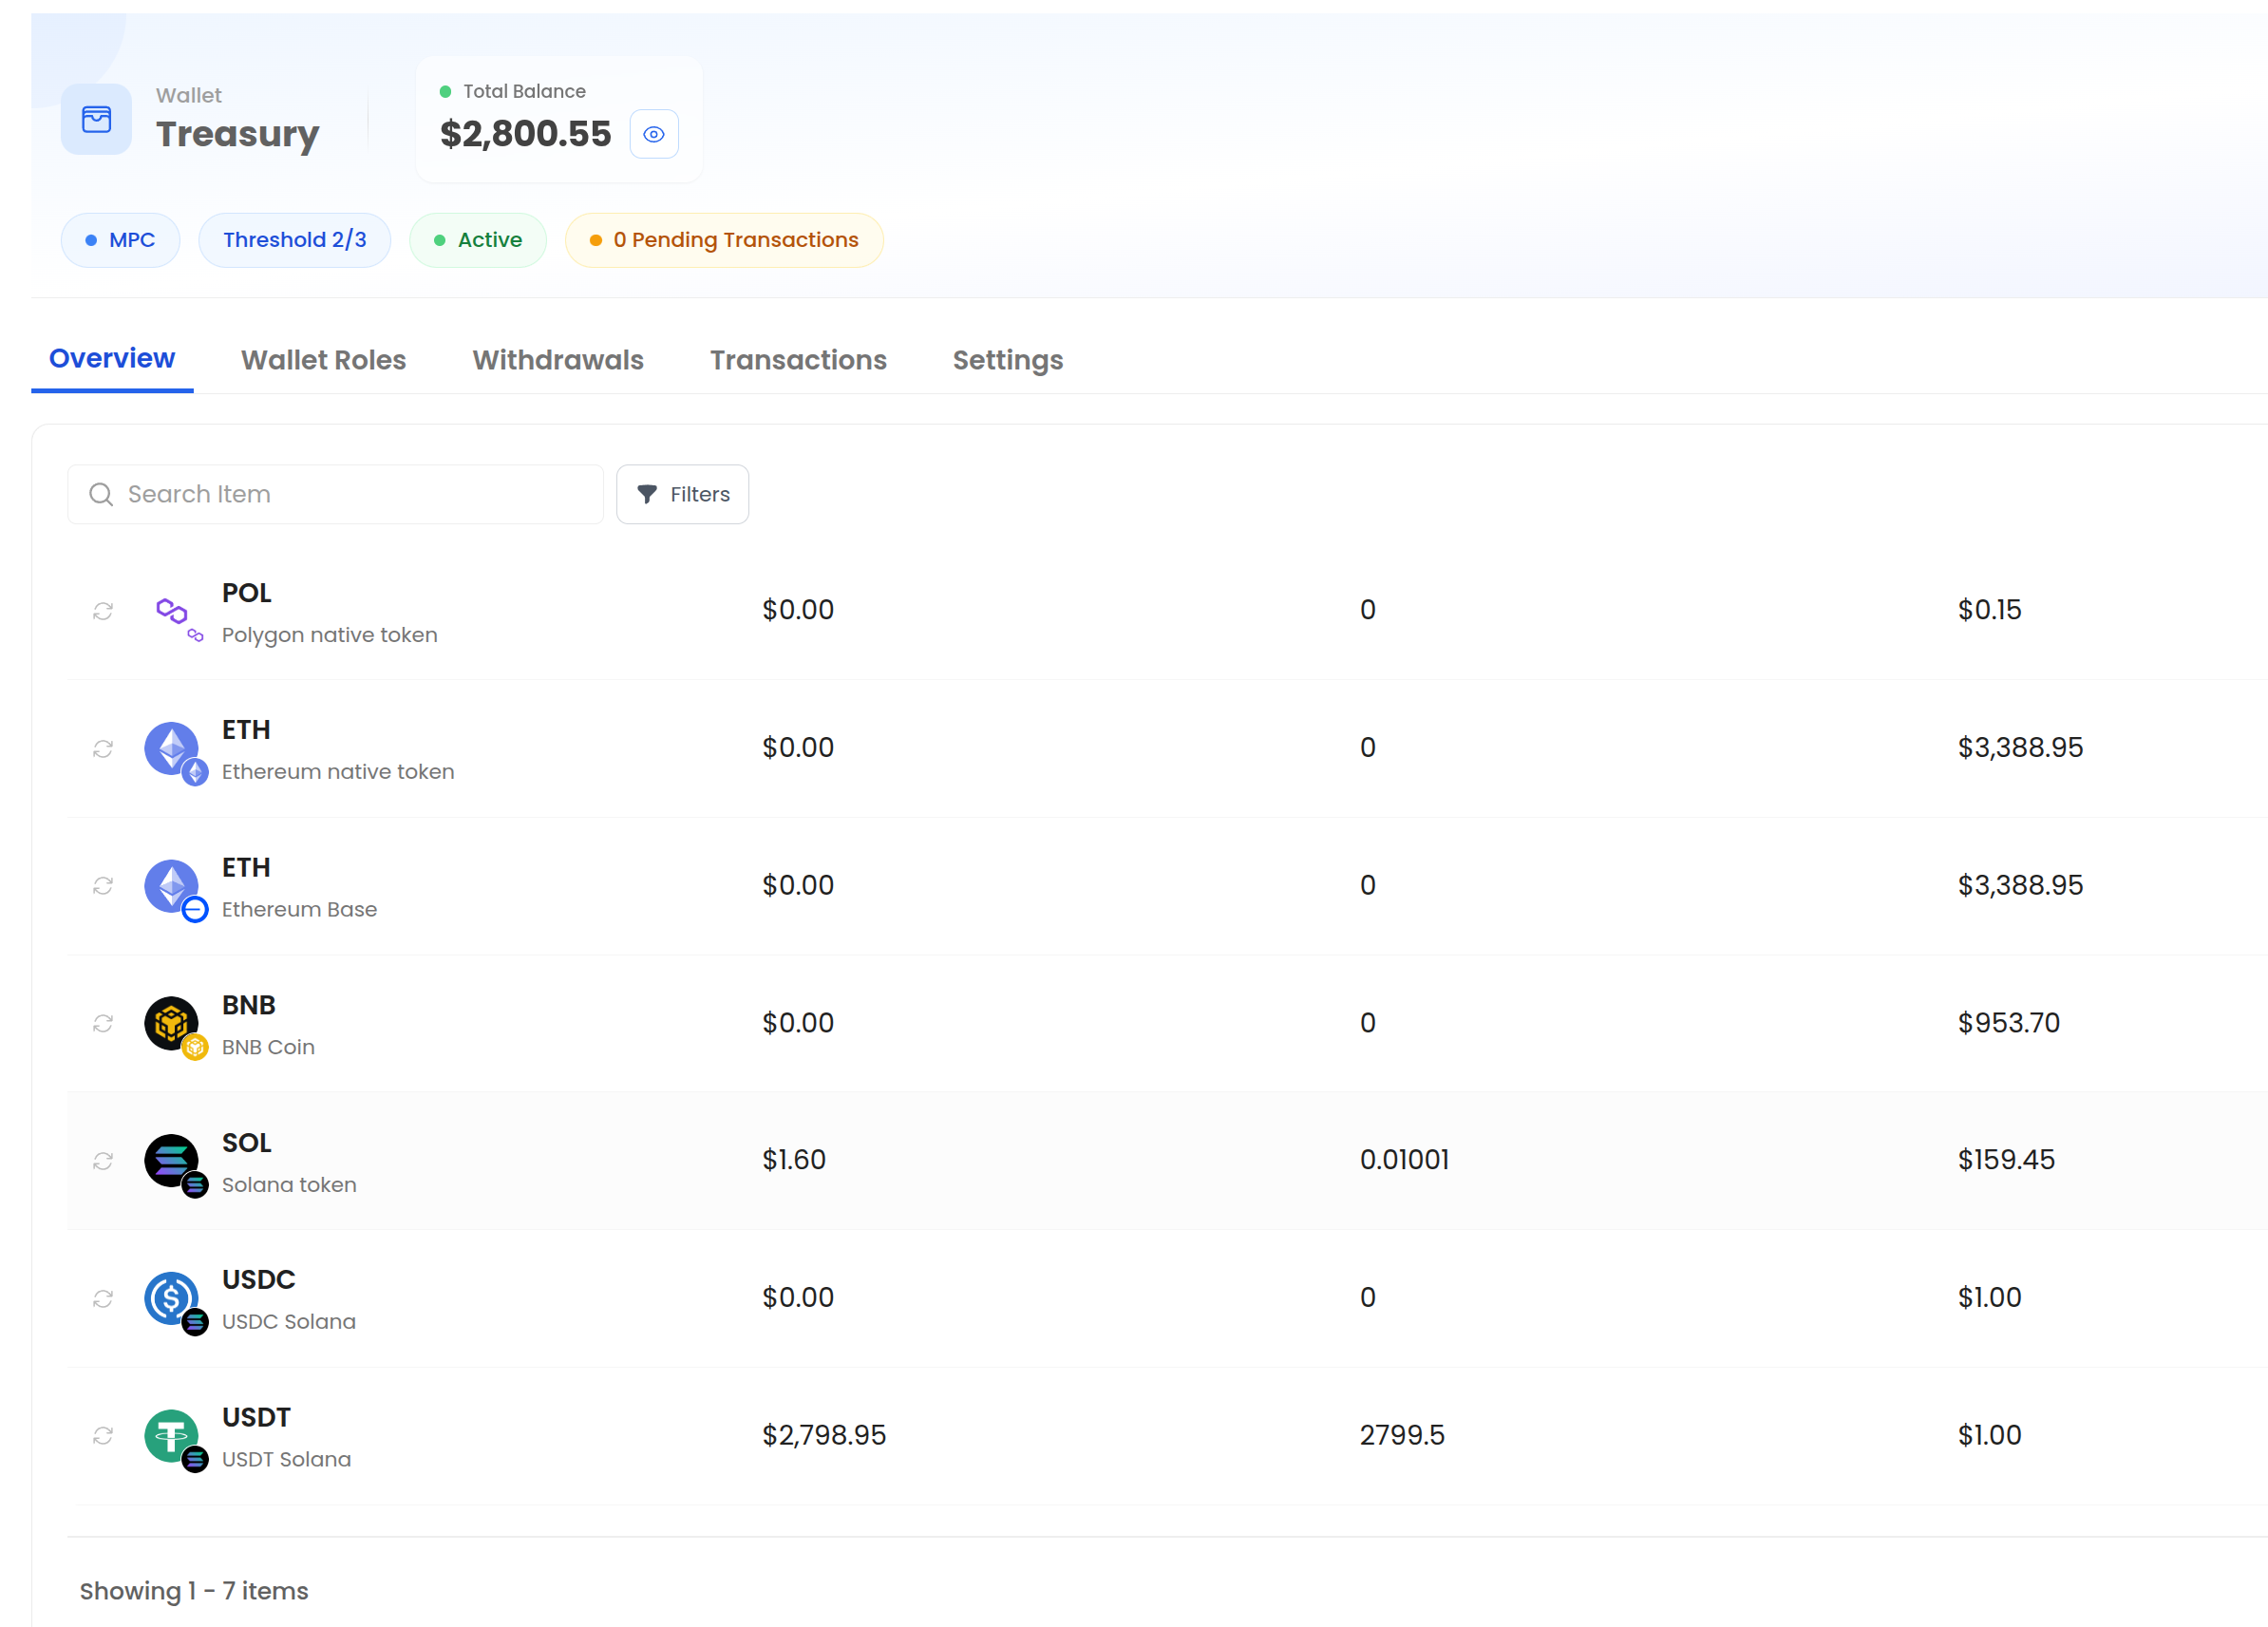Click the search magnifier icon

101,494
